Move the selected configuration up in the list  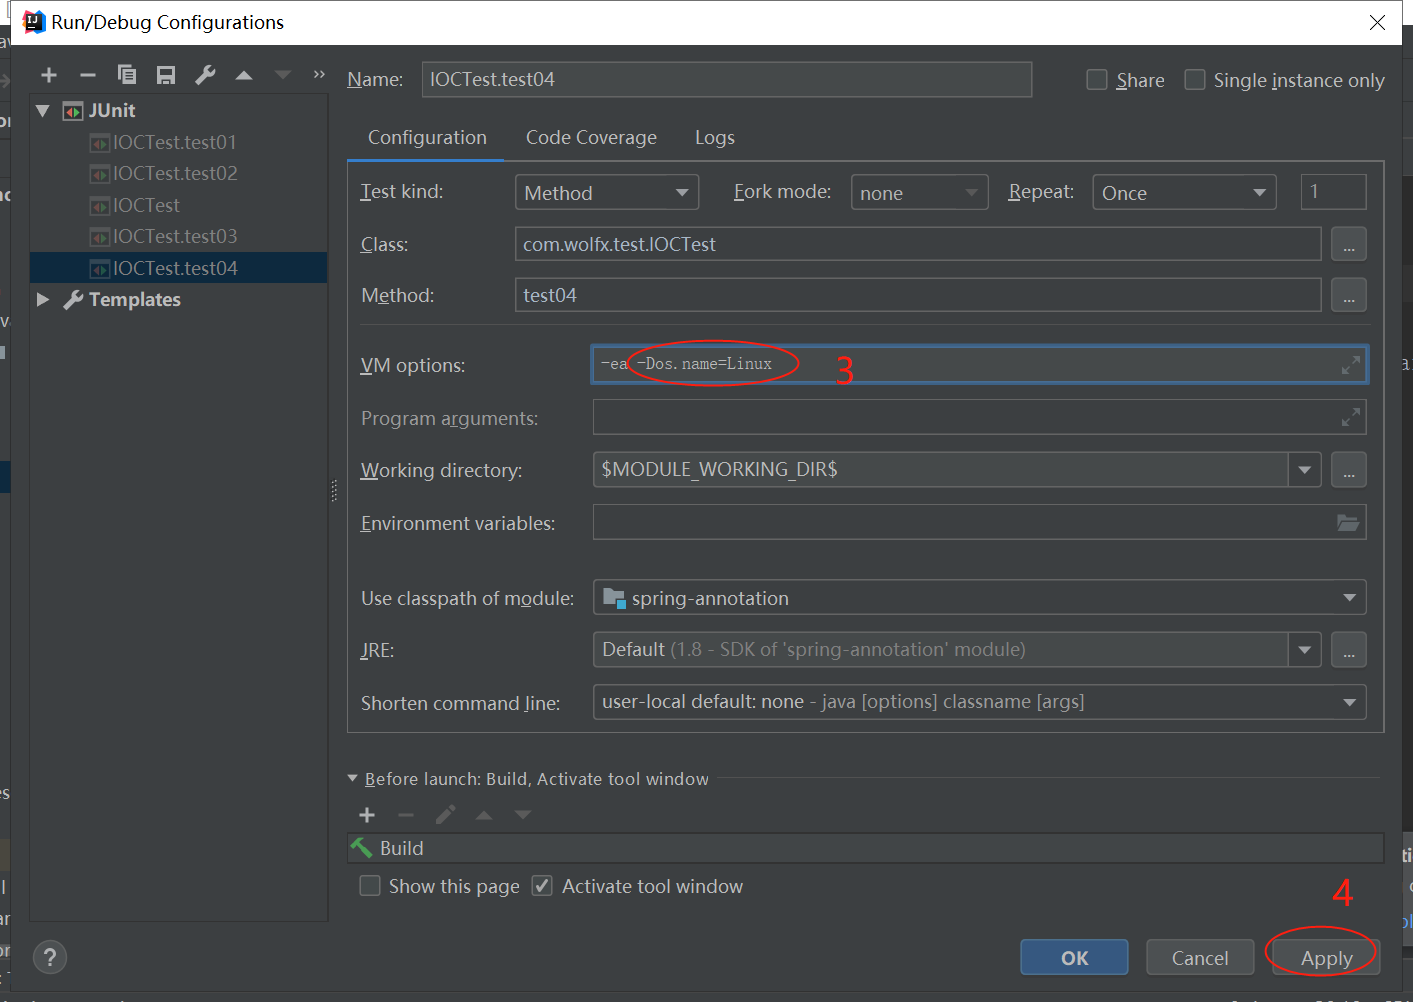tap(244, 75)
